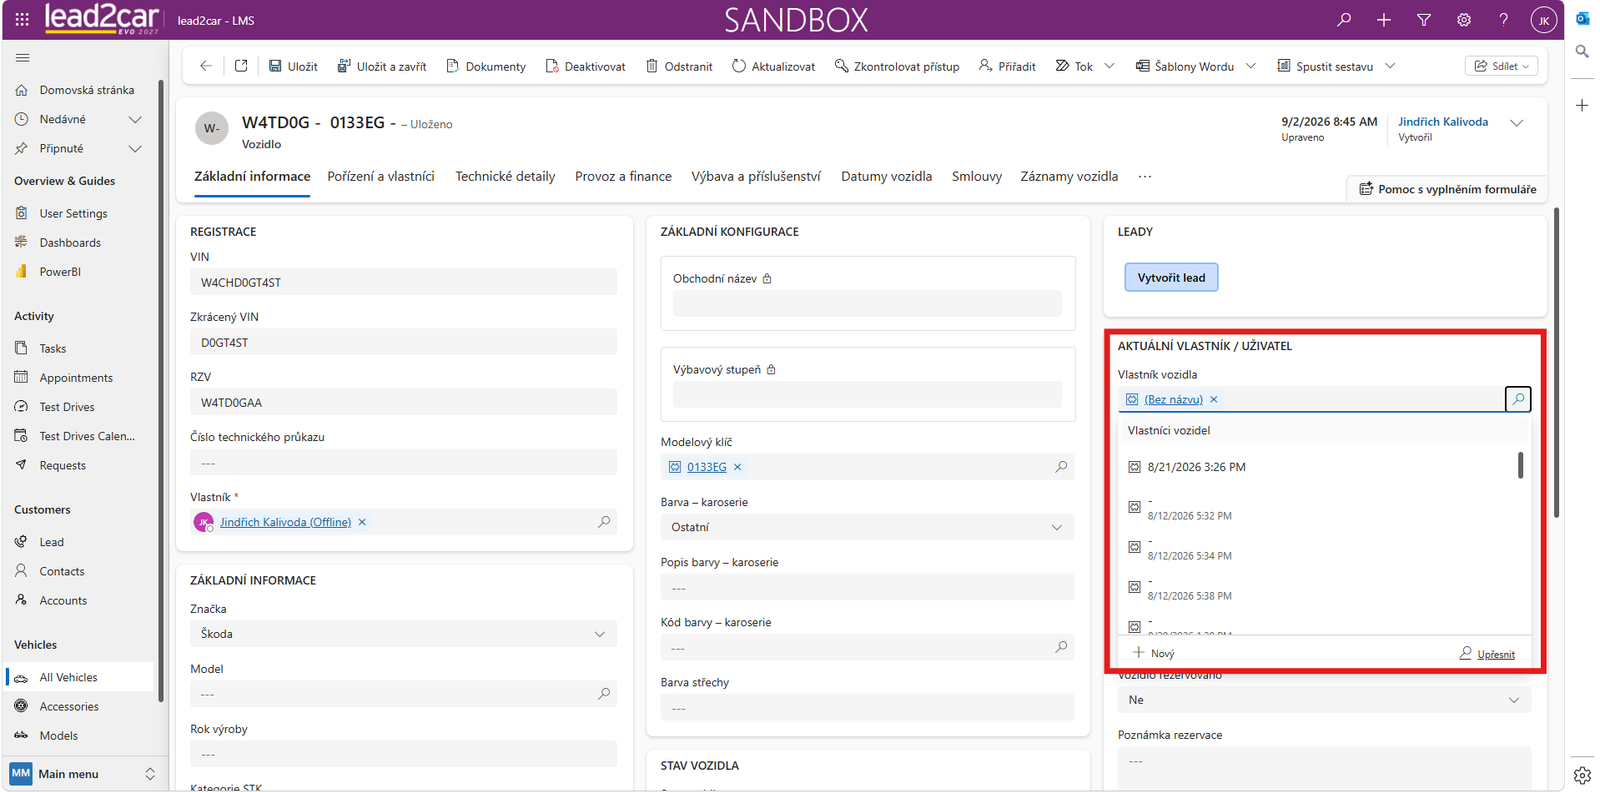Open Smlouvy tab
The image size is (1600, 792).
[977, 176]
